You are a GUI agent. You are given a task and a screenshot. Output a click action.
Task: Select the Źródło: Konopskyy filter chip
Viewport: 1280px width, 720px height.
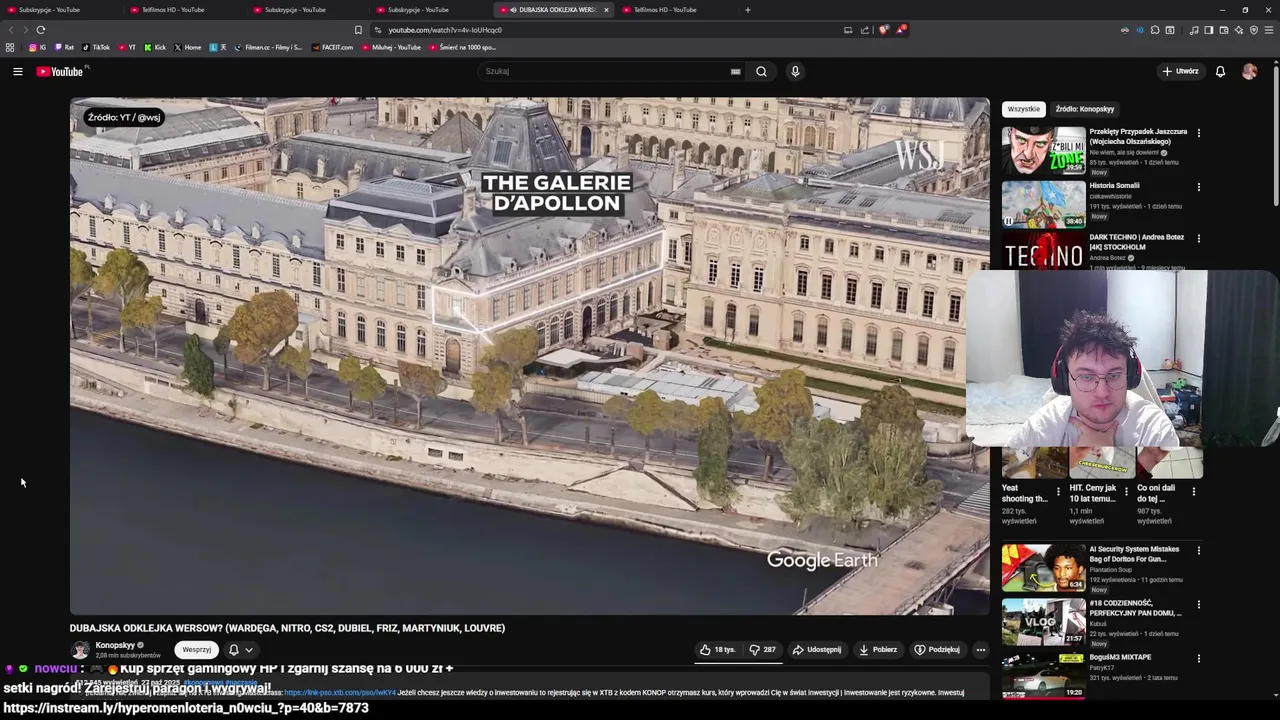[x=1084, y=109]
